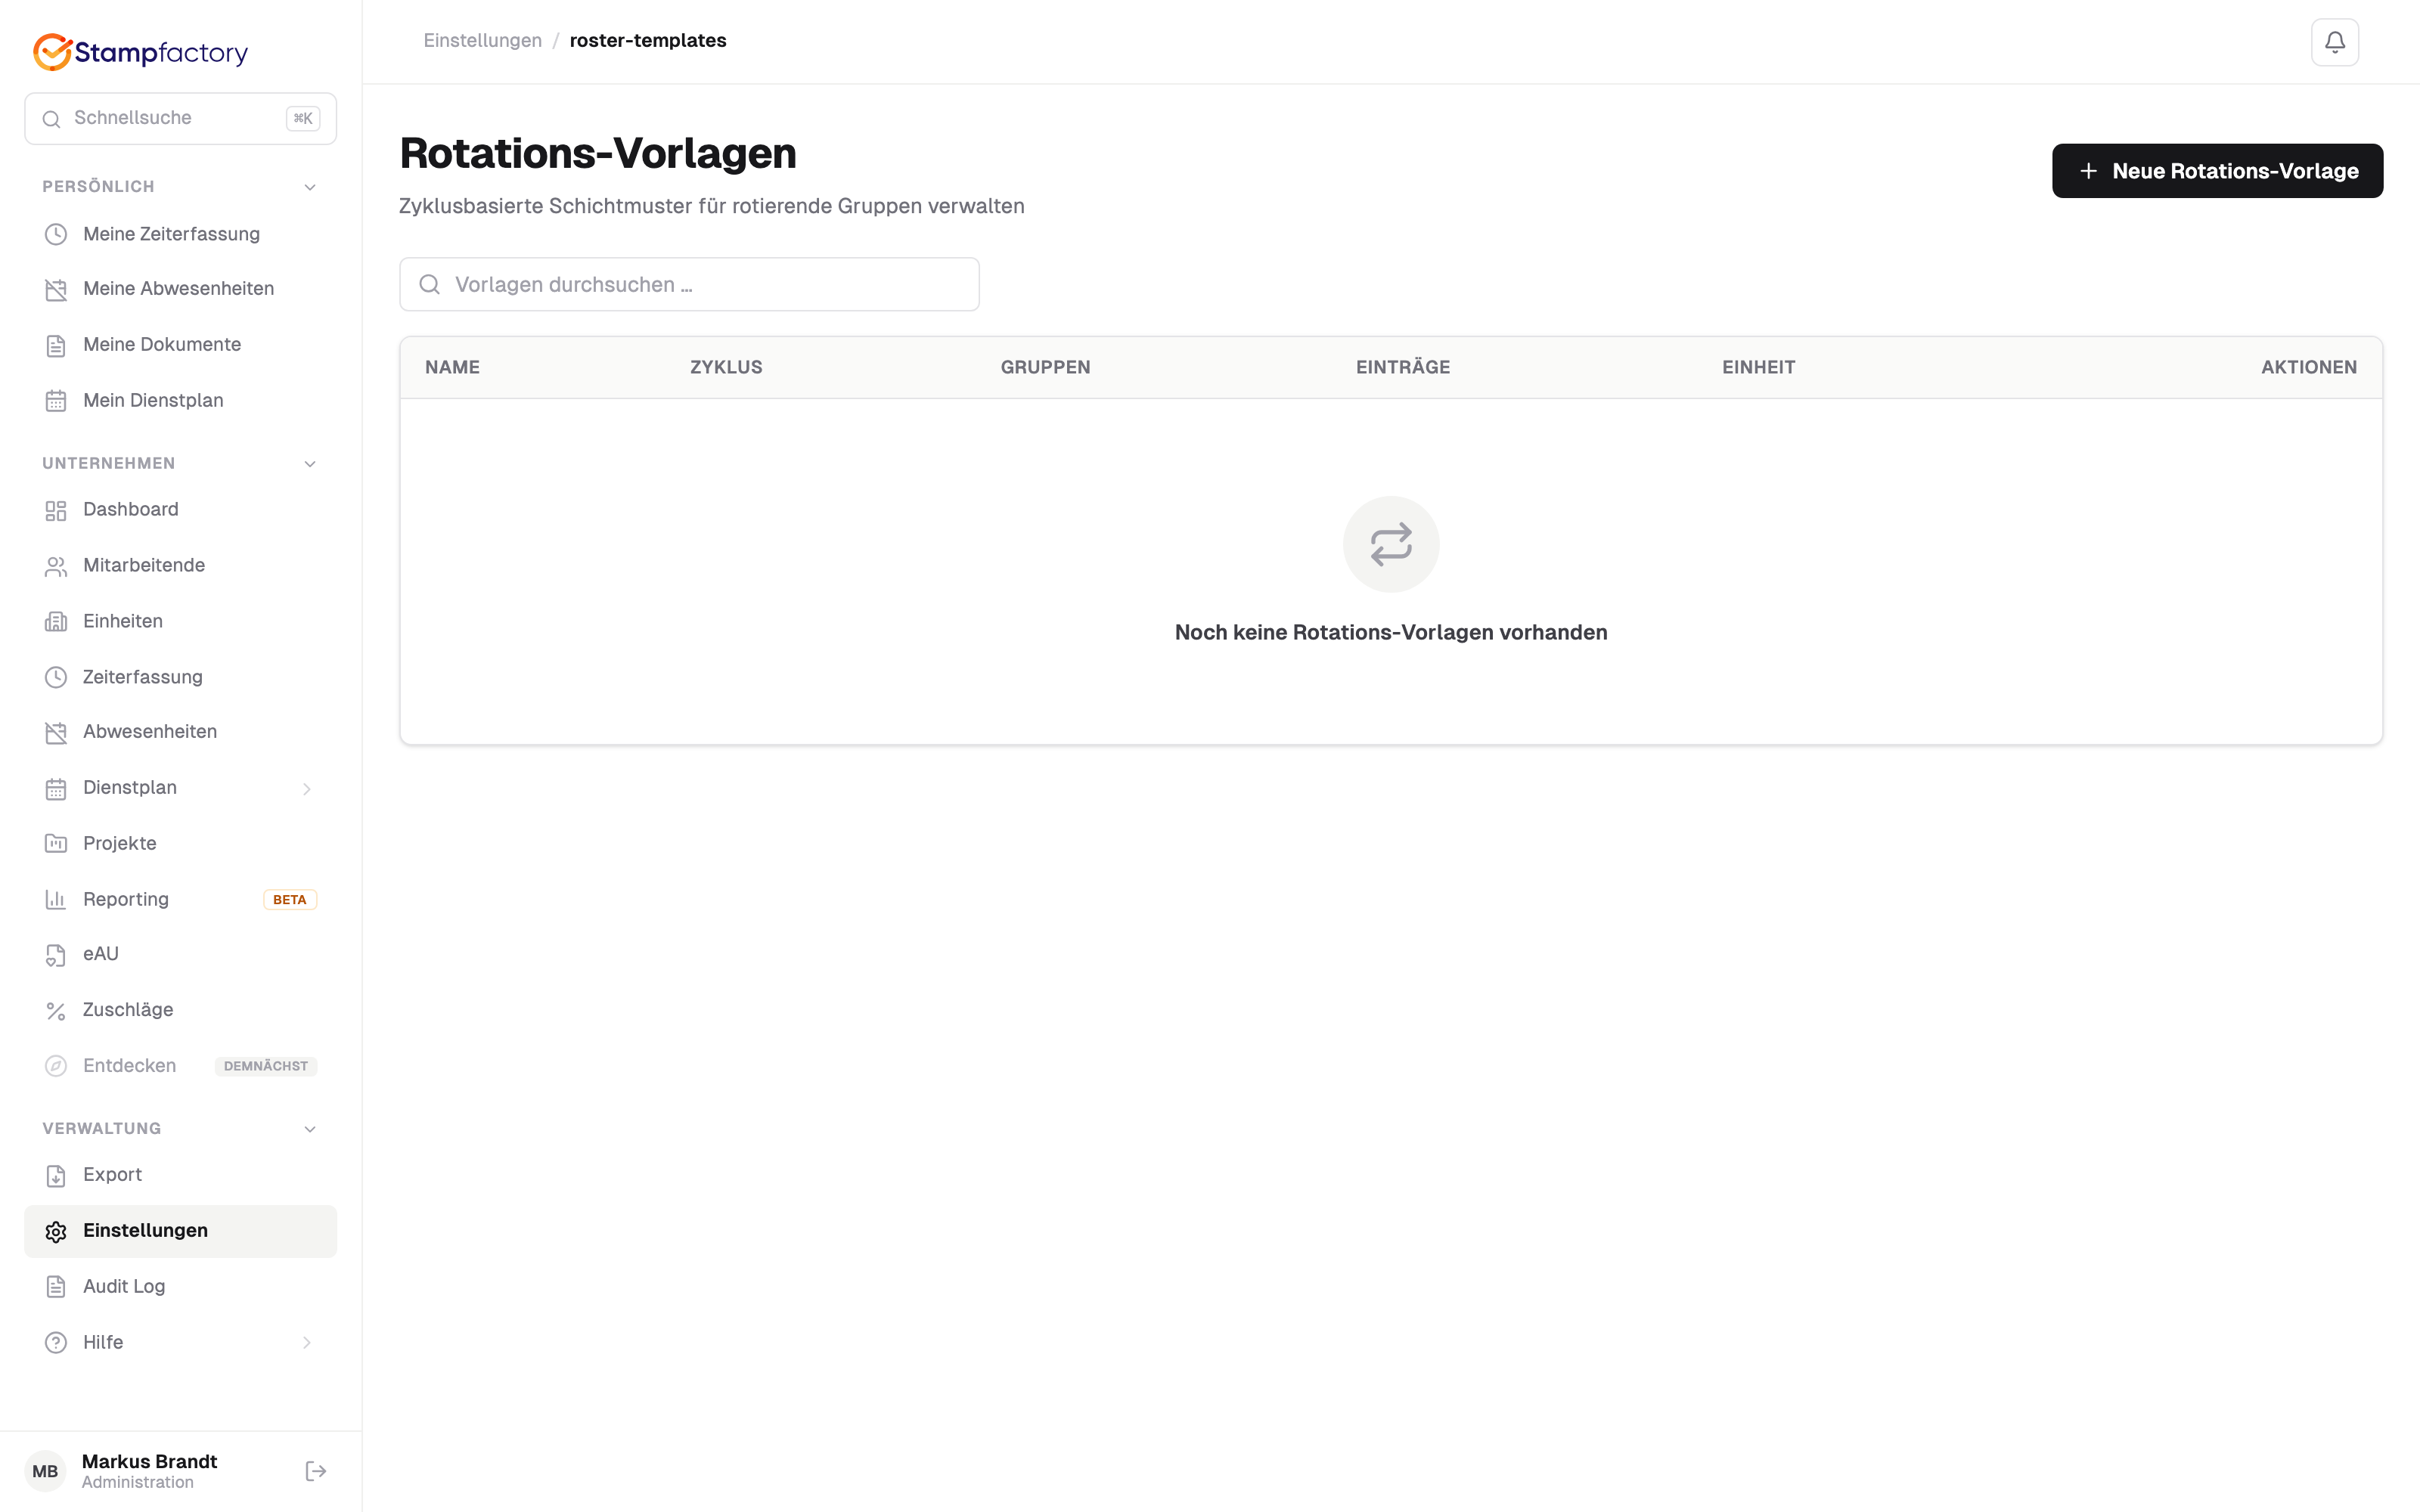Click the MB user avatar
The image size is (2420, 1512).
click(x=45, y=1471)
